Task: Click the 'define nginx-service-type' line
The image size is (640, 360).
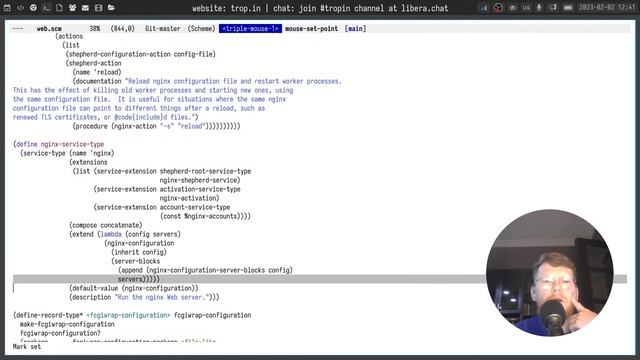Action: (59, 144)
